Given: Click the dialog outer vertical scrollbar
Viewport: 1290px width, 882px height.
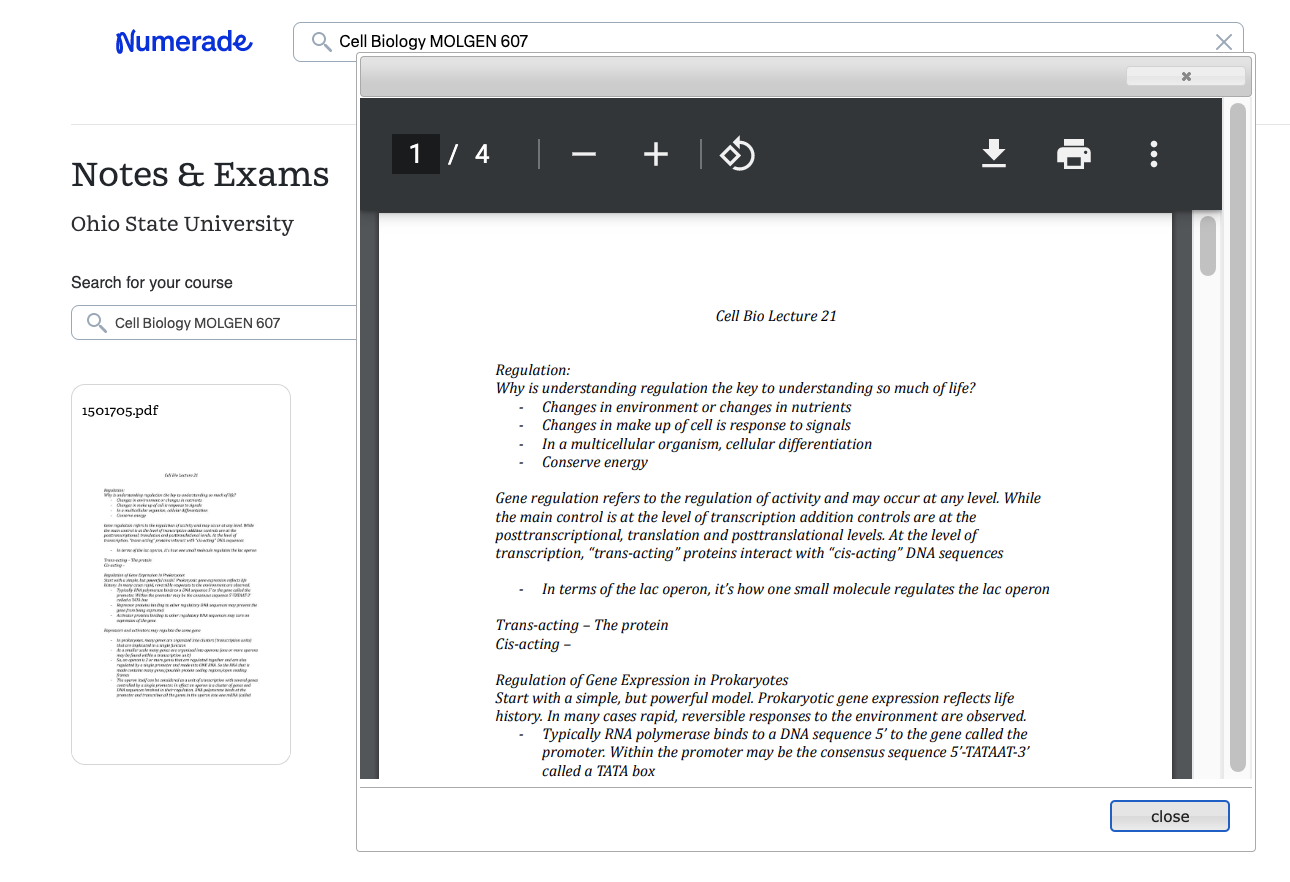Looking at the screenshot, I should point(1238,437).
